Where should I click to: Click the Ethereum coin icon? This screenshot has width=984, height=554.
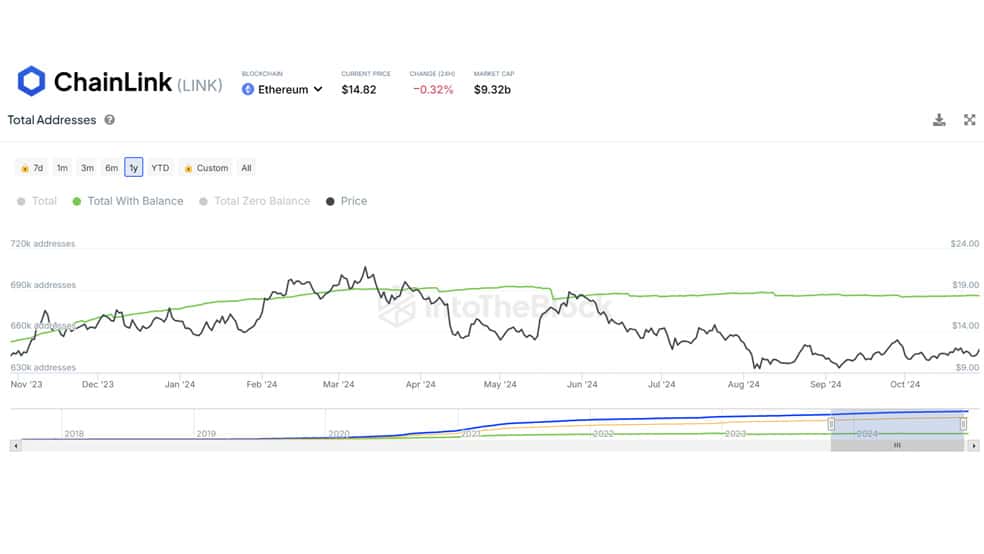tap(248, 90)
